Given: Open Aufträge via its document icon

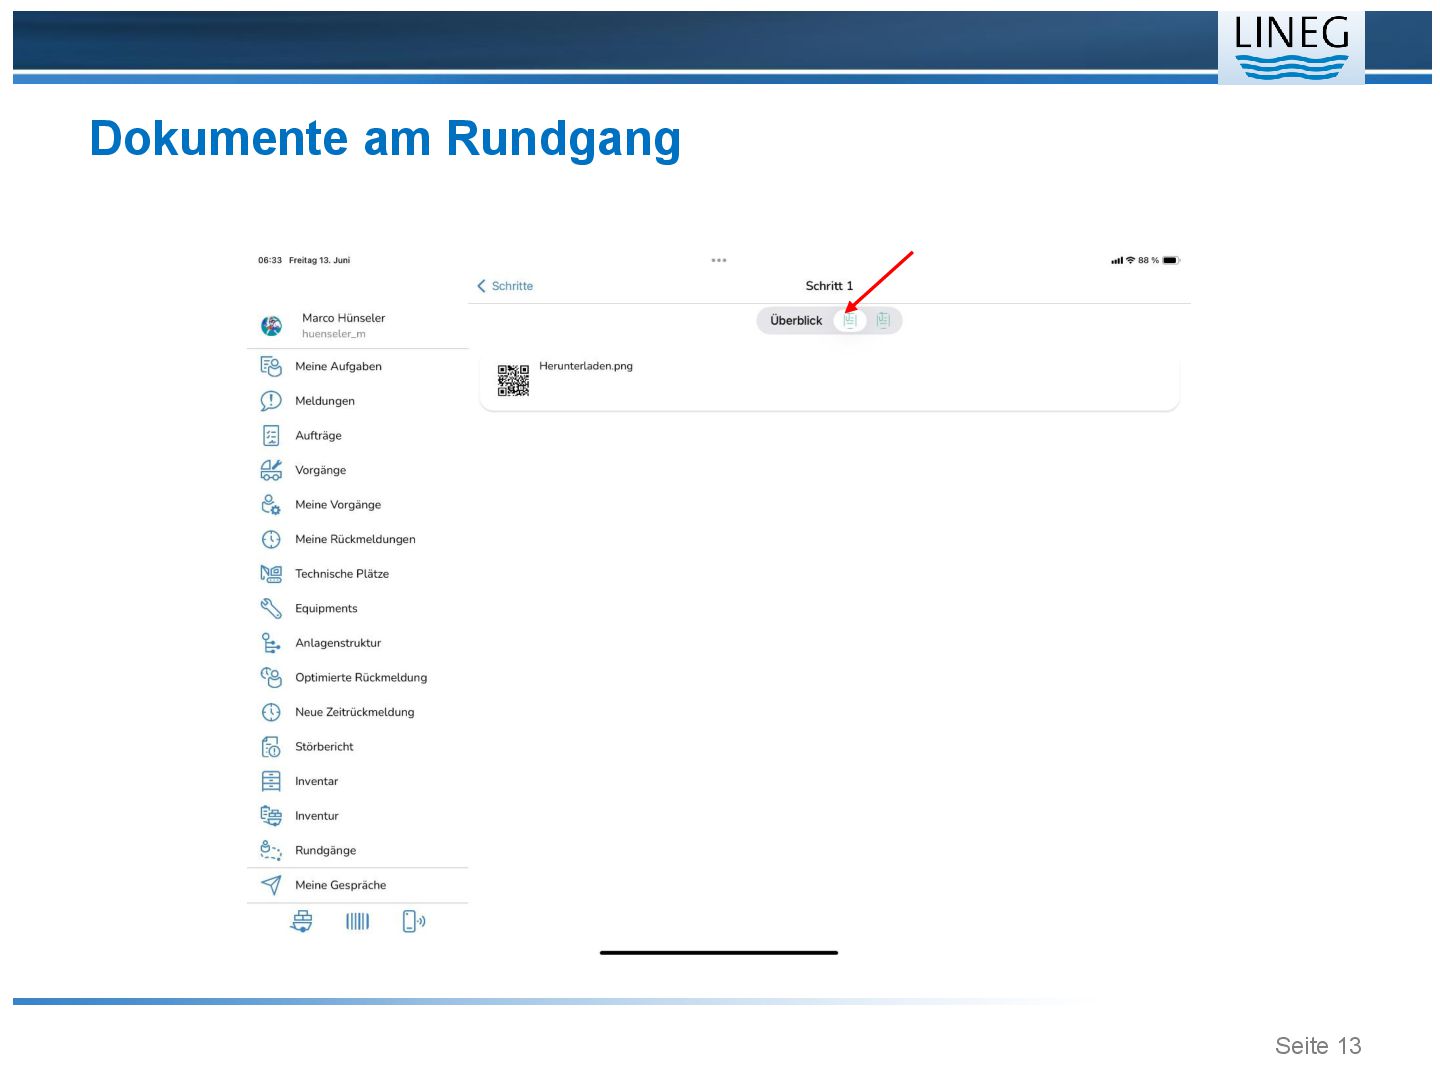Looking at the screenshot, I should (271, 435).
